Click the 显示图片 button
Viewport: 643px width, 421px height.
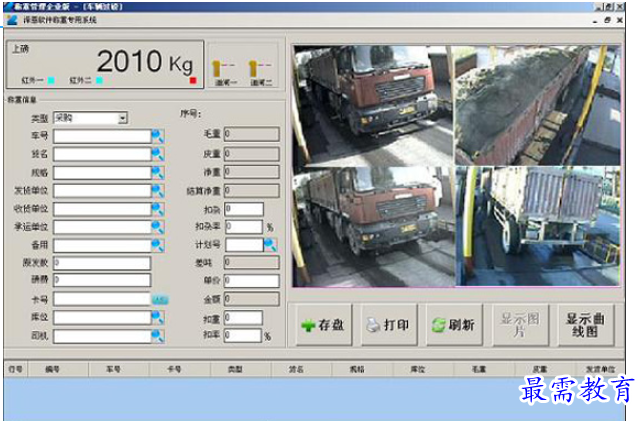point(520,325)
